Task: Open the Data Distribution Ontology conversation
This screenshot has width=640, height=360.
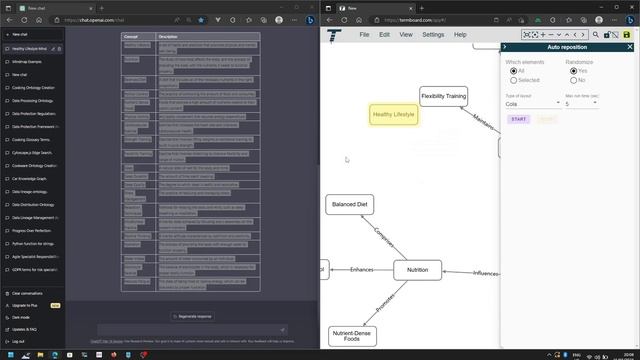Action: click(33, 205)
